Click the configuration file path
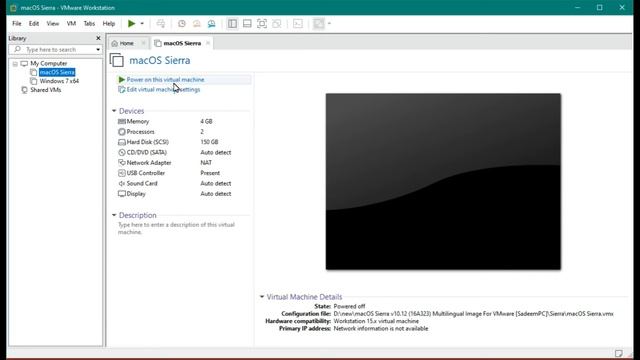 click(473, 314)
